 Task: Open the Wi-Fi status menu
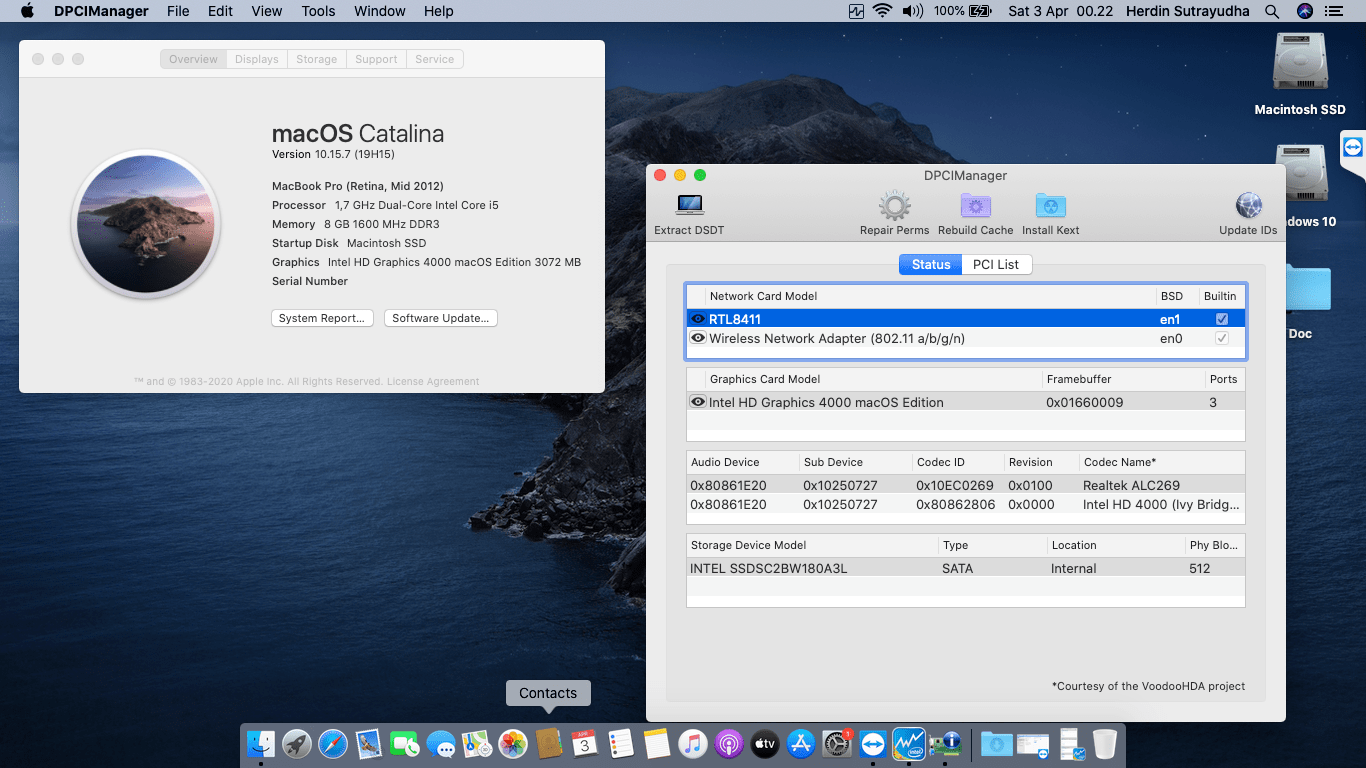coord(882,11)
